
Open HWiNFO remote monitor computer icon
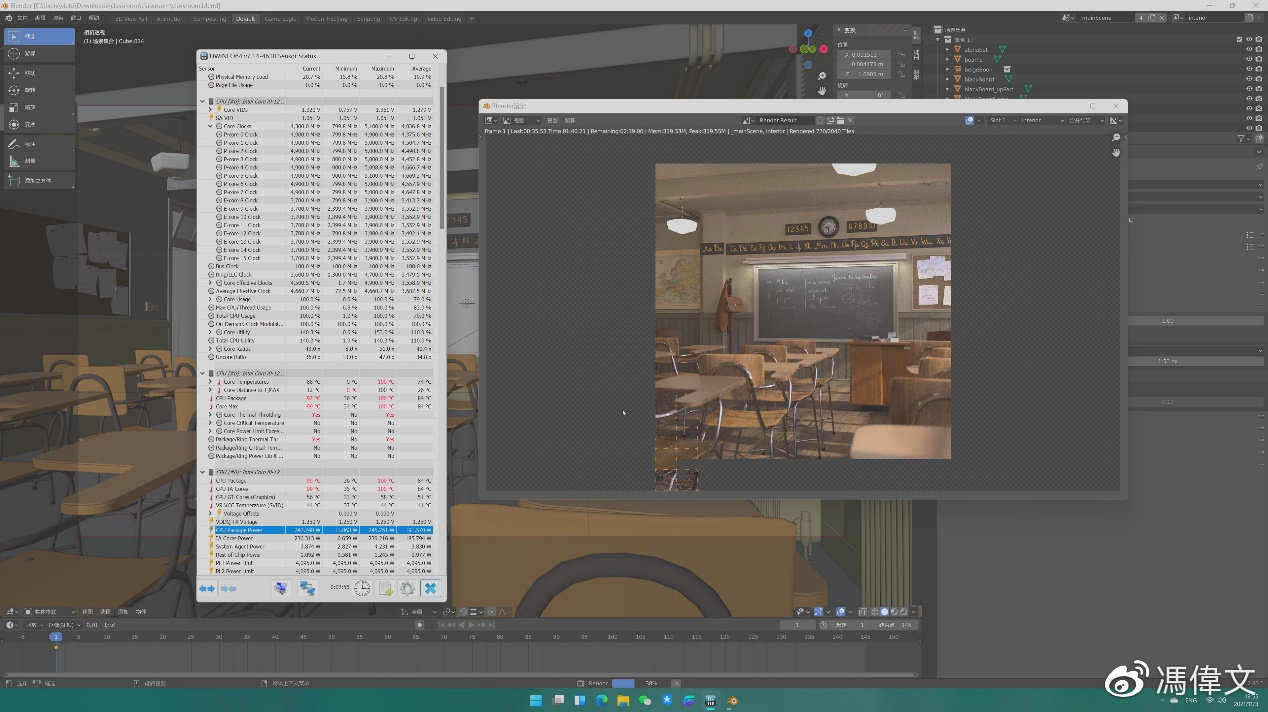click(x=281, y=589)
